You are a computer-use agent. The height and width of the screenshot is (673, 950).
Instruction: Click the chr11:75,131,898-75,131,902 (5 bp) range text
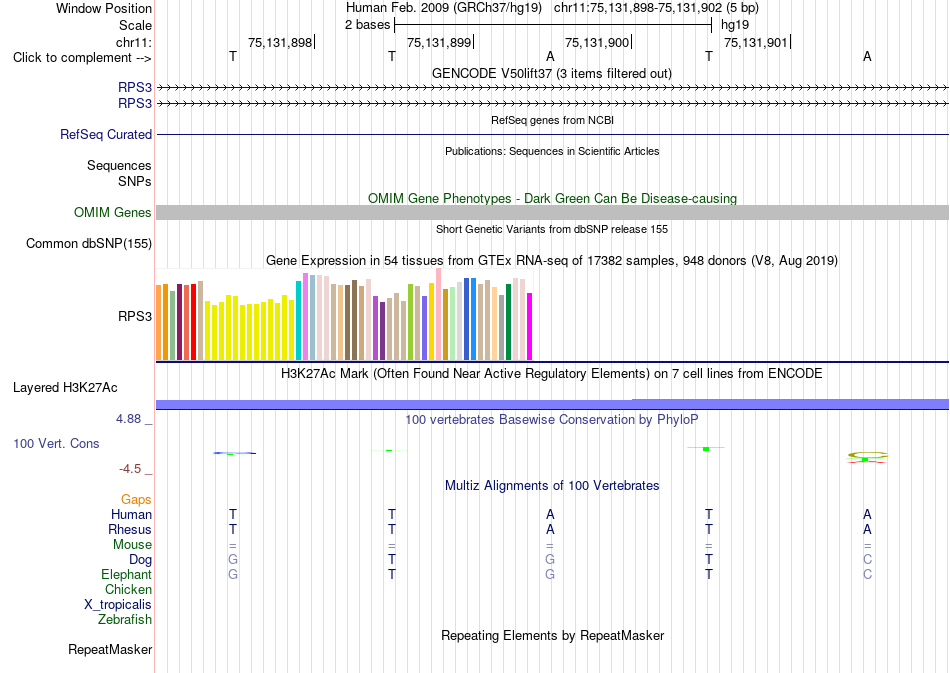tap(656, 8)
